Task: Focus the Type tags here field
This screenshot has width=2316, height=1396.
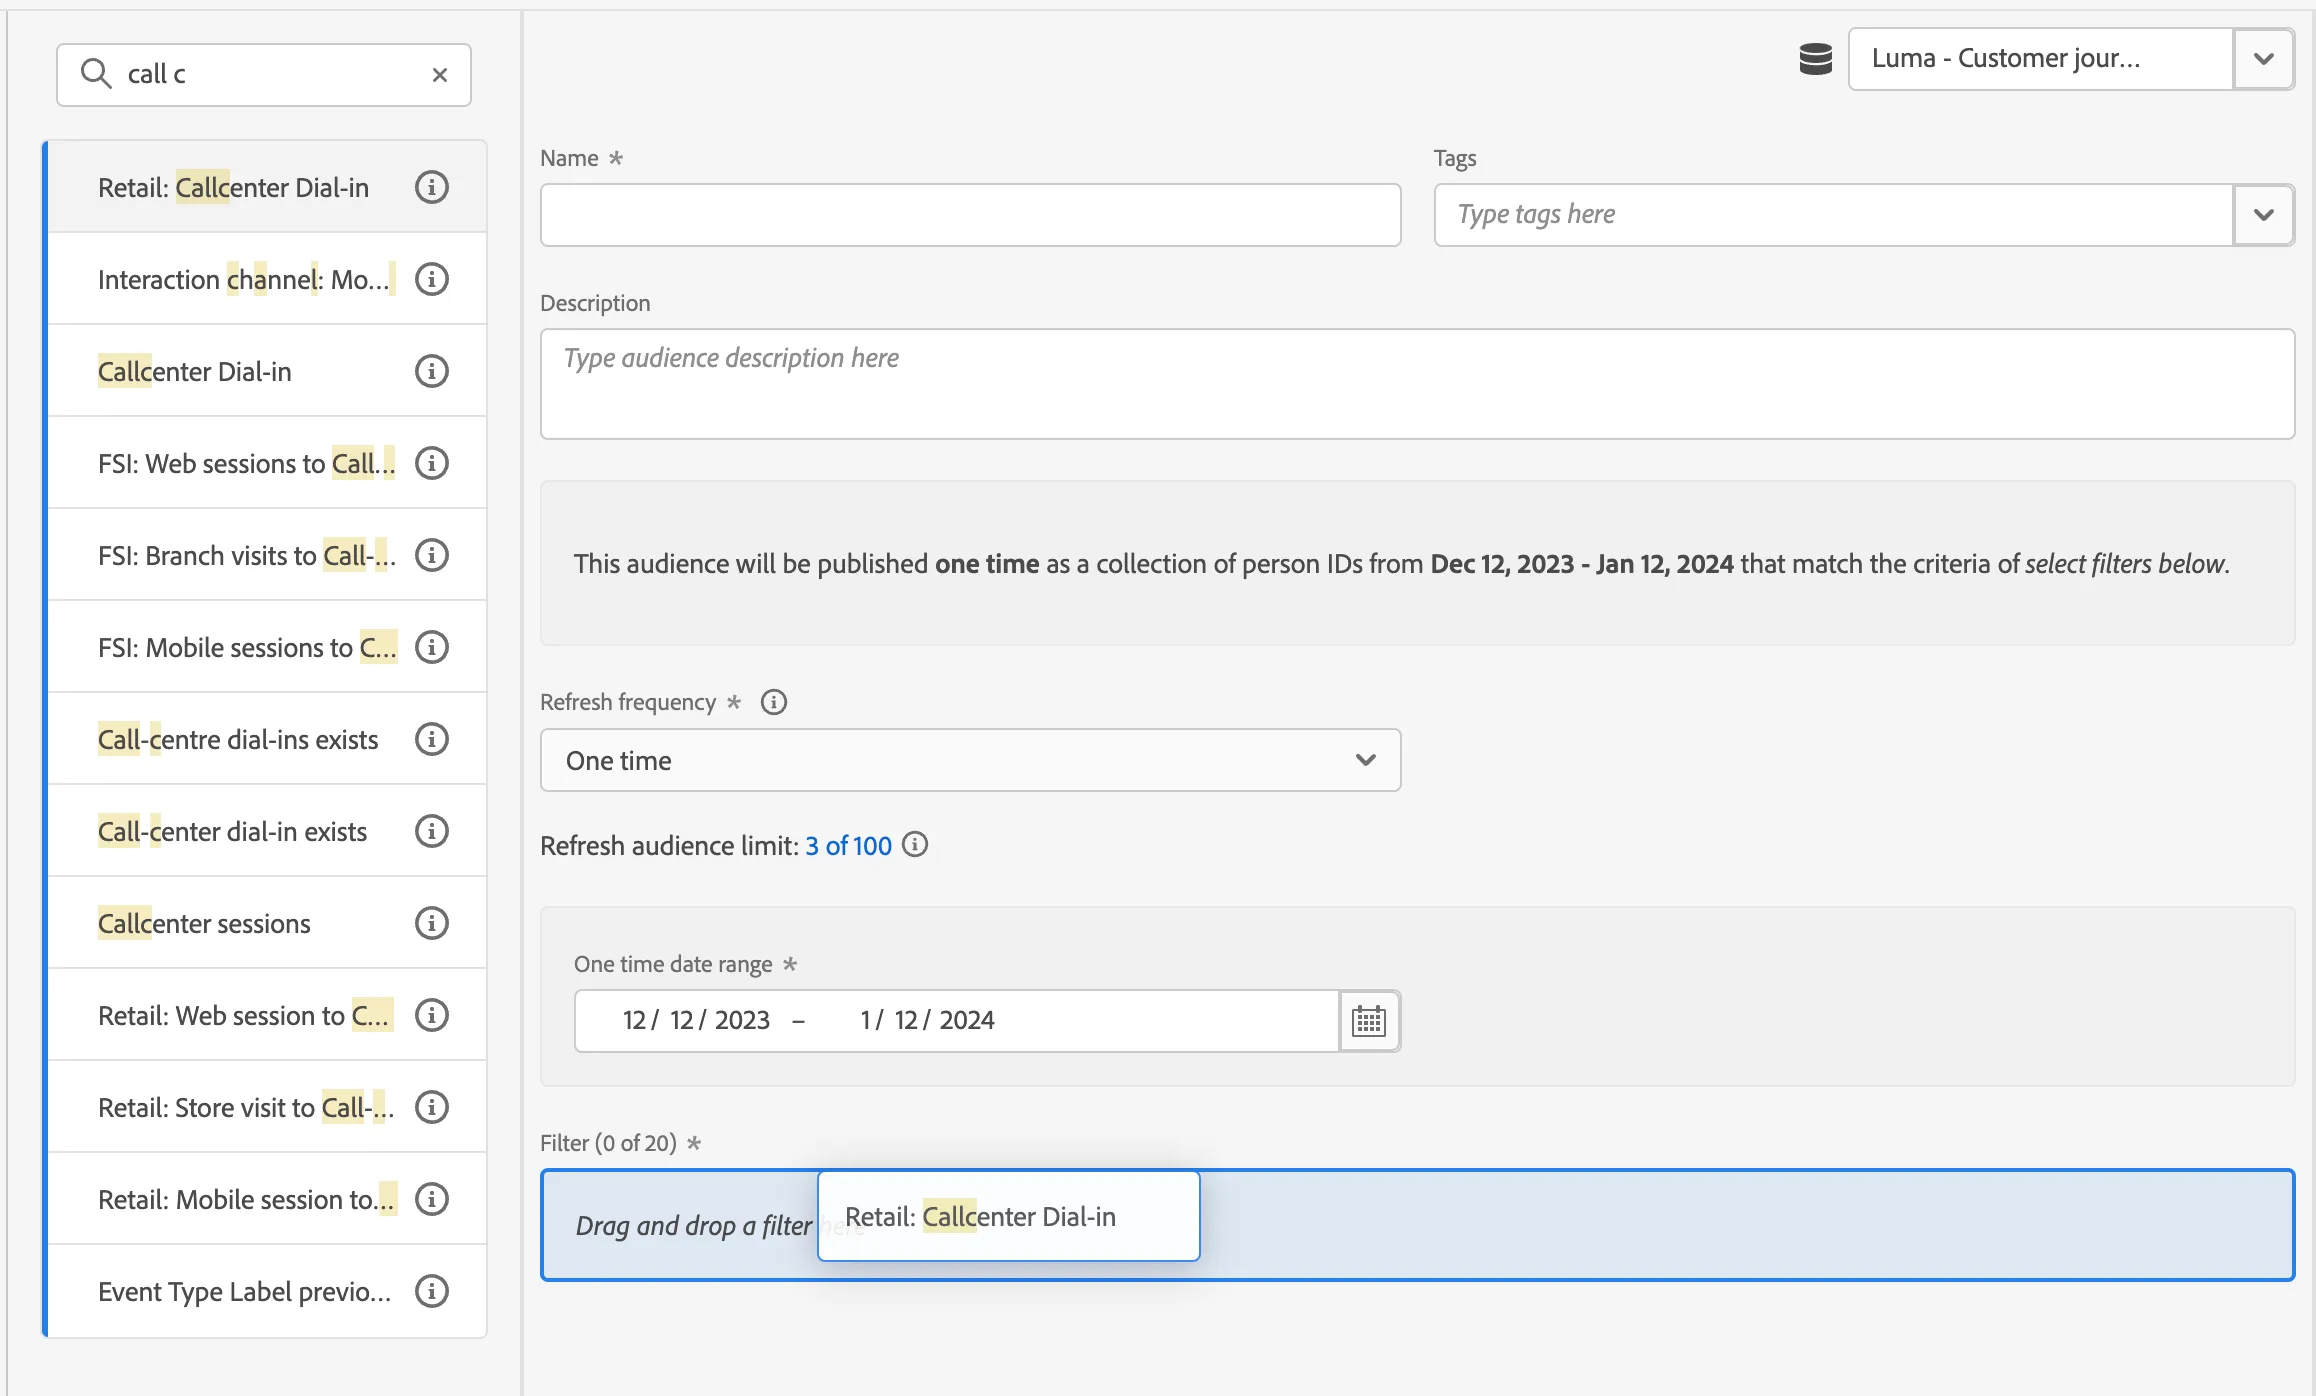Action: point(1833,215)
